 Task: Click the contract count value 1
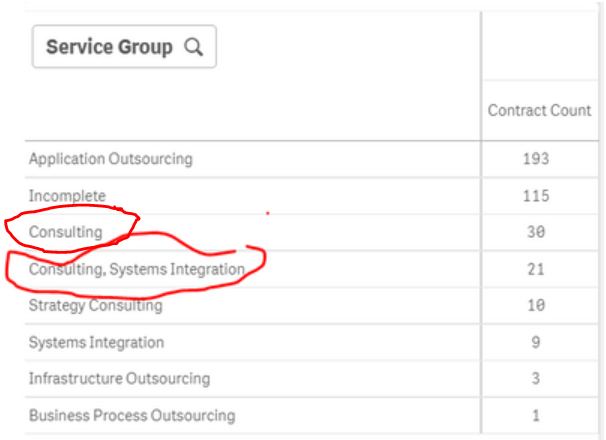pyautogui.click(x=536, y=415)
